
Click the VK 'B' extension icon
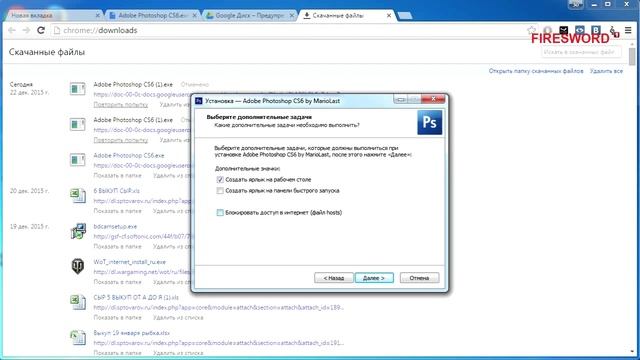[596, 30]
